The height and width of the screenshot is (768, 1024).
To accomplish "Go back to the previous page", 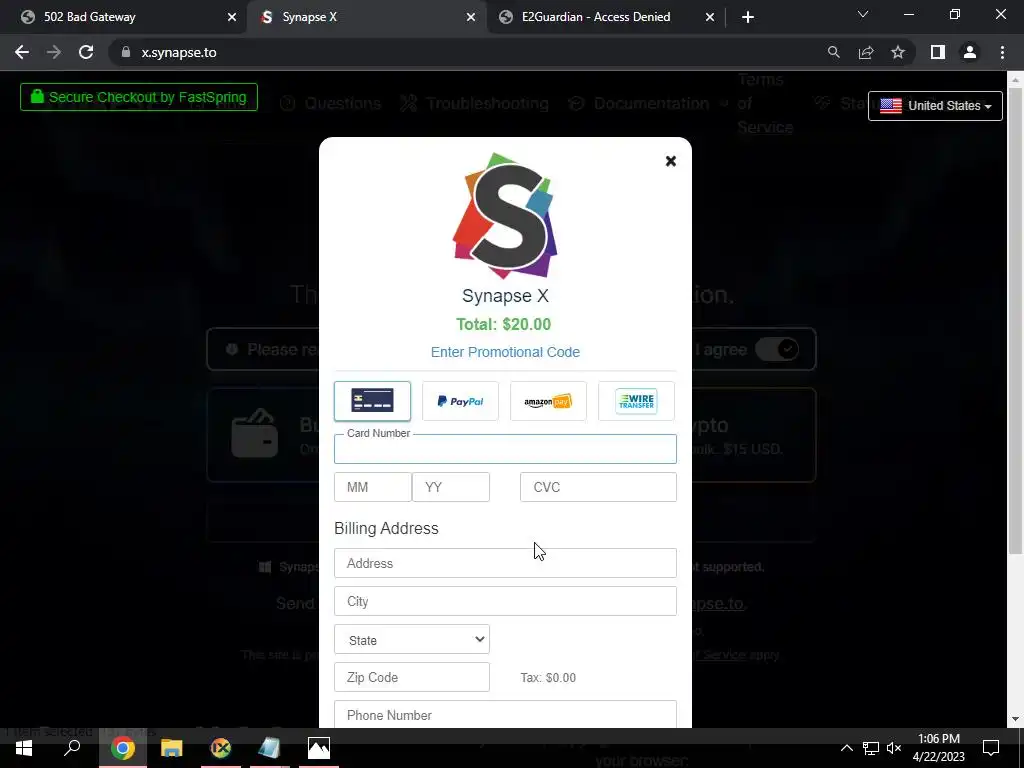I will [22, 52].
